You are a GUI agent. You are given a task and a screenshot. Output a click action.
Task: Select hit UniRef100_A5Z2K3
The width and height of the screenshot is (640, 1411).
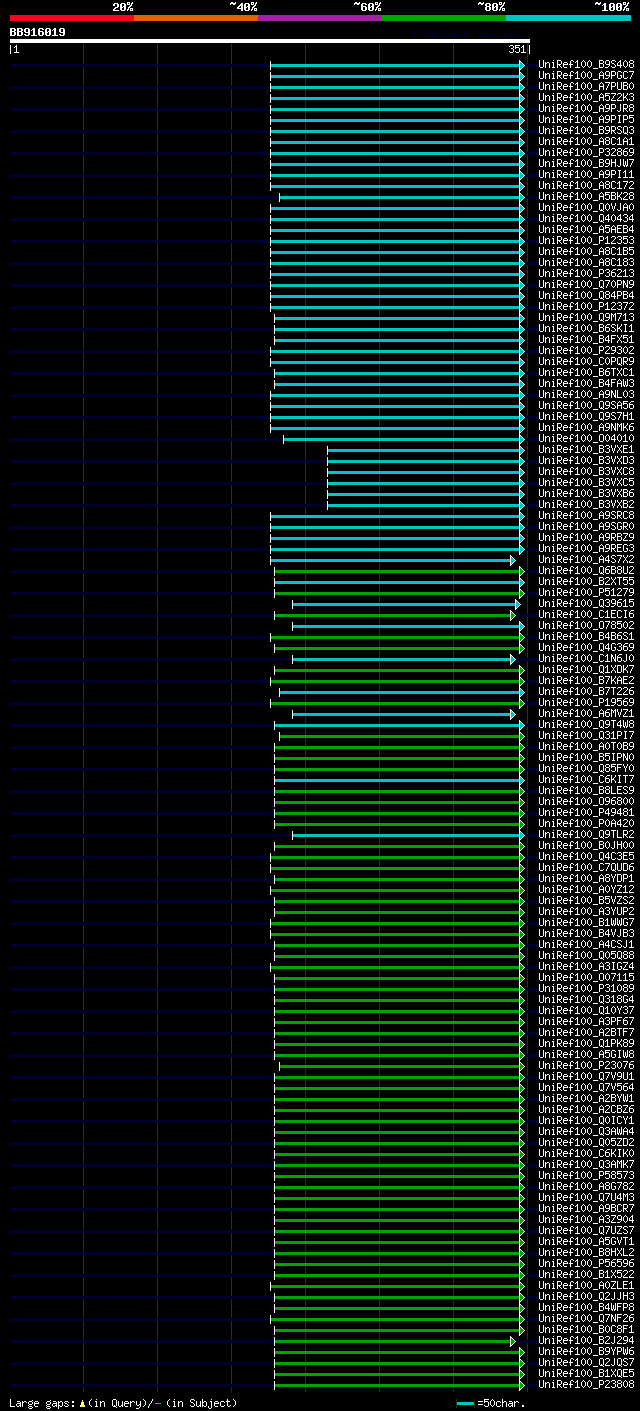[586, 98]
